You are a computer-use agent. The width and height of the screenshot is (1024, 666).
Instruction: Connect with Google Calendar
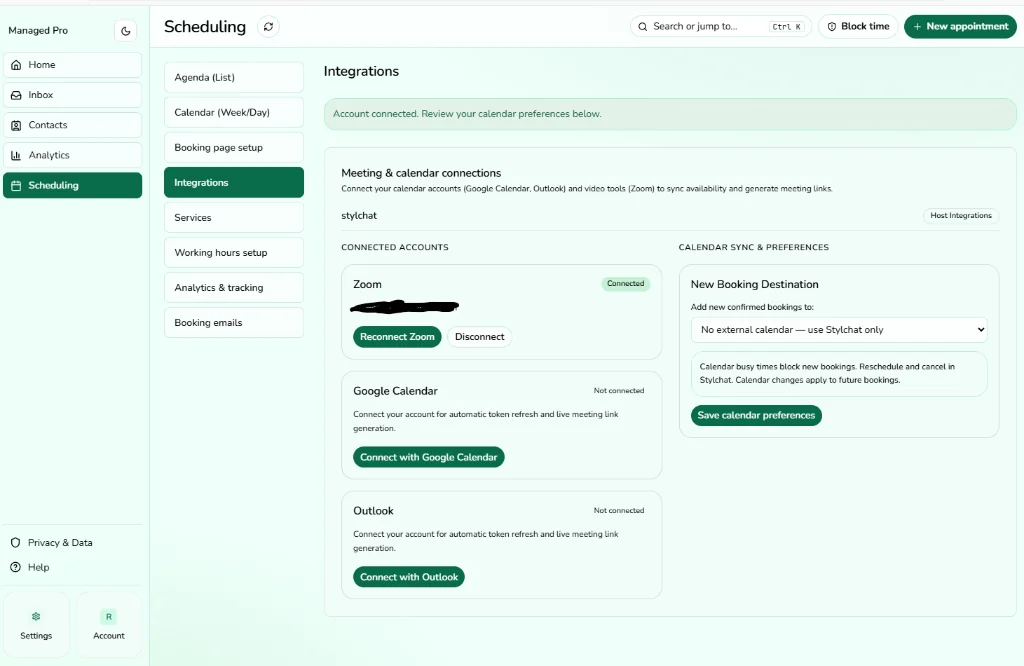pyautogui.click(x=428, y=457)
